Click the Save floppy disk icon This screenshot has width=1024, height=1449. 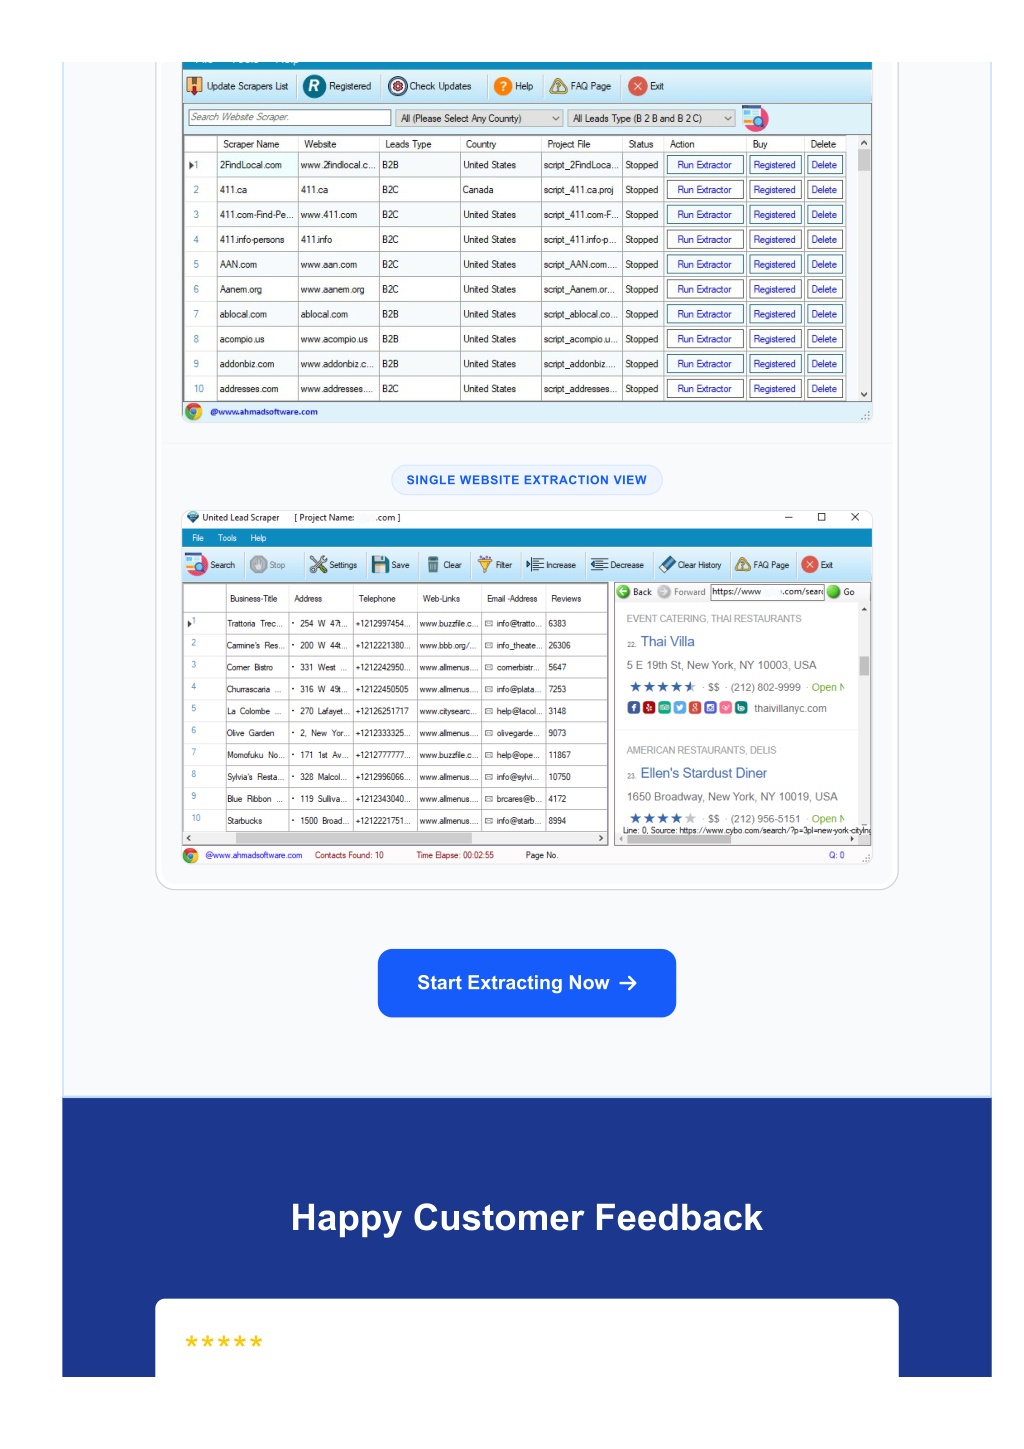[x=380, y=565]
